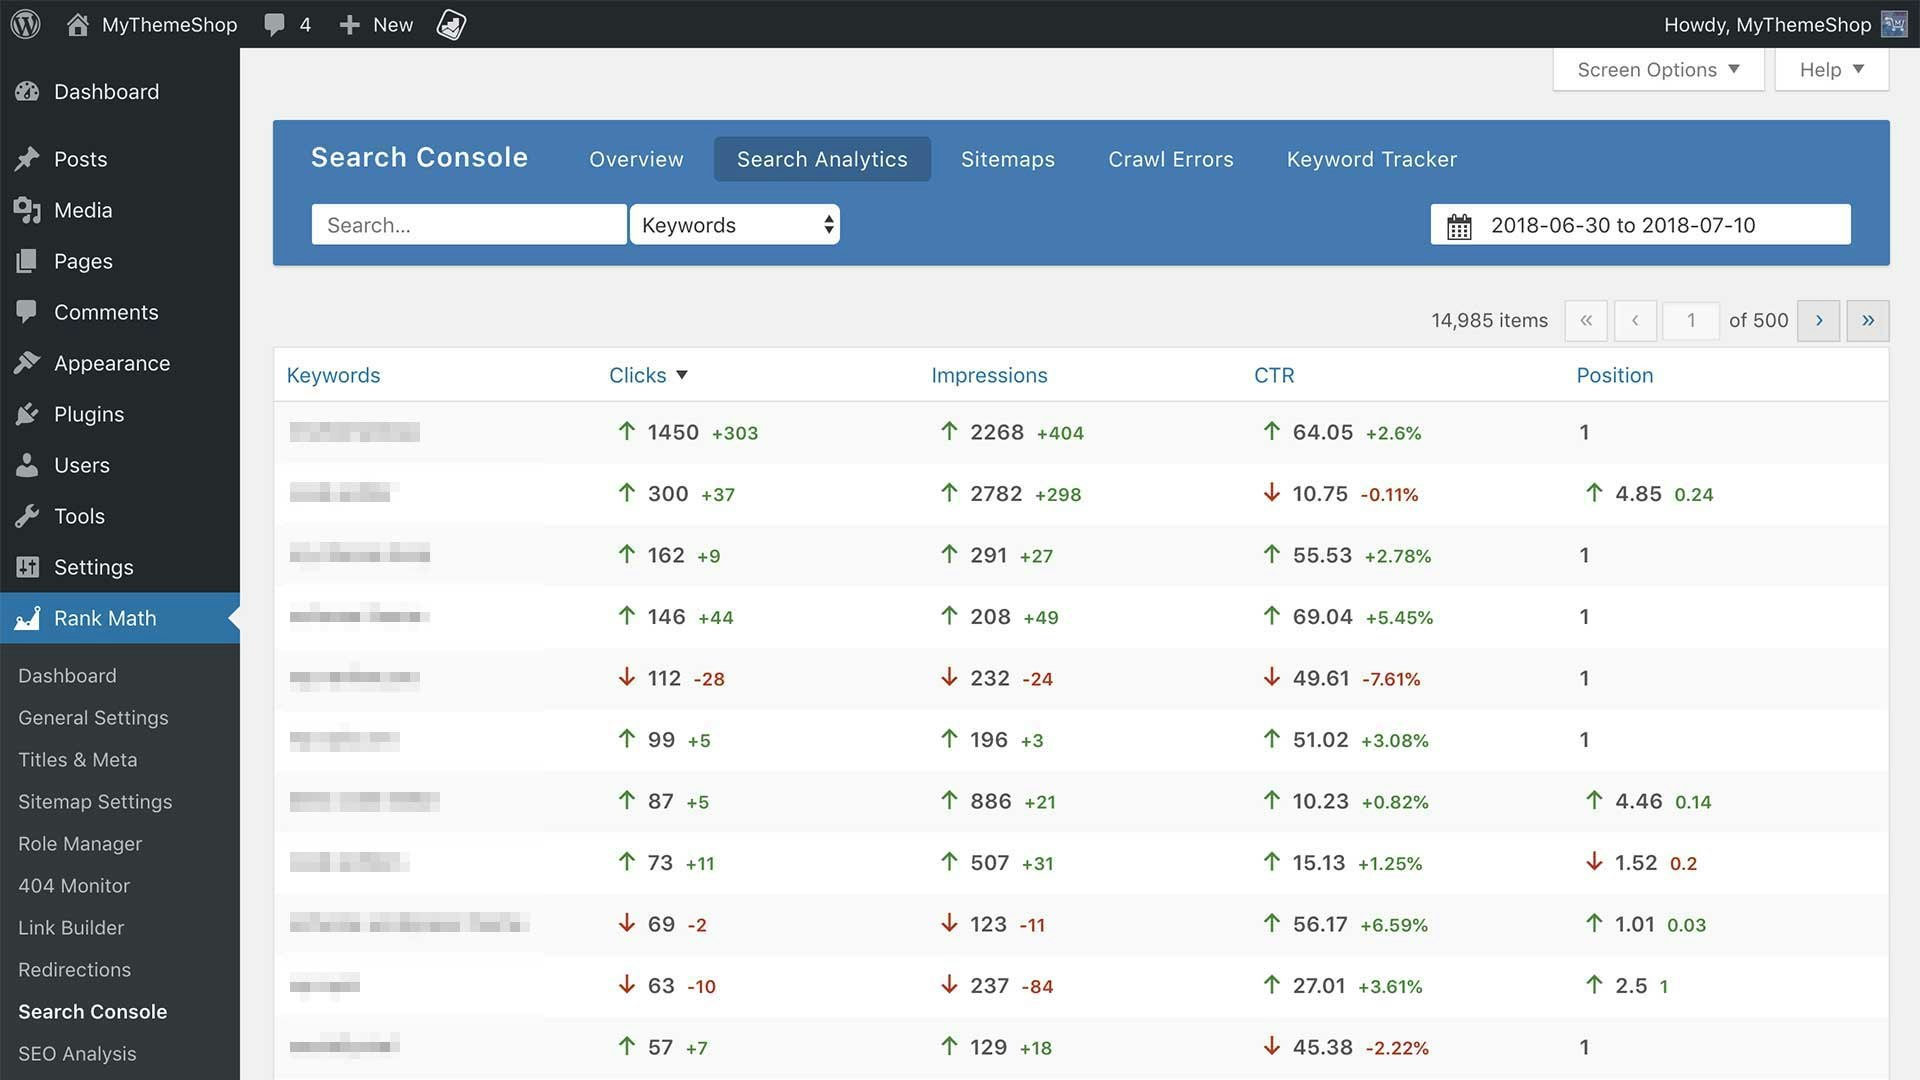1920x1080 pixels.
Task: Expand the Screen Options dropdown
Action: coord(1658,70)
